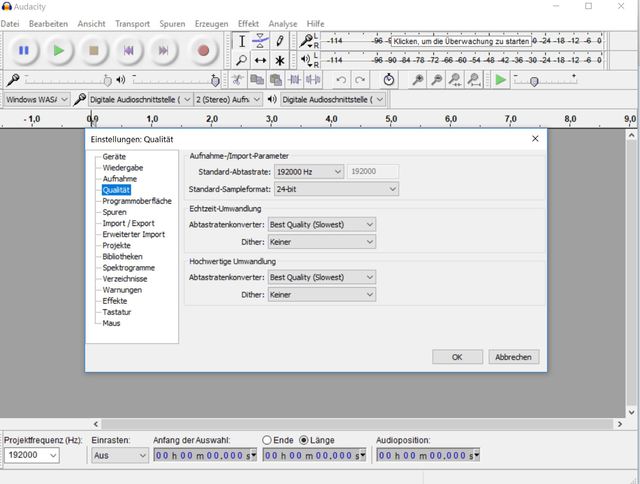Select Geräte in settings tree
The height and width of the screenshot is (484, 640).
tap(114, 157)
